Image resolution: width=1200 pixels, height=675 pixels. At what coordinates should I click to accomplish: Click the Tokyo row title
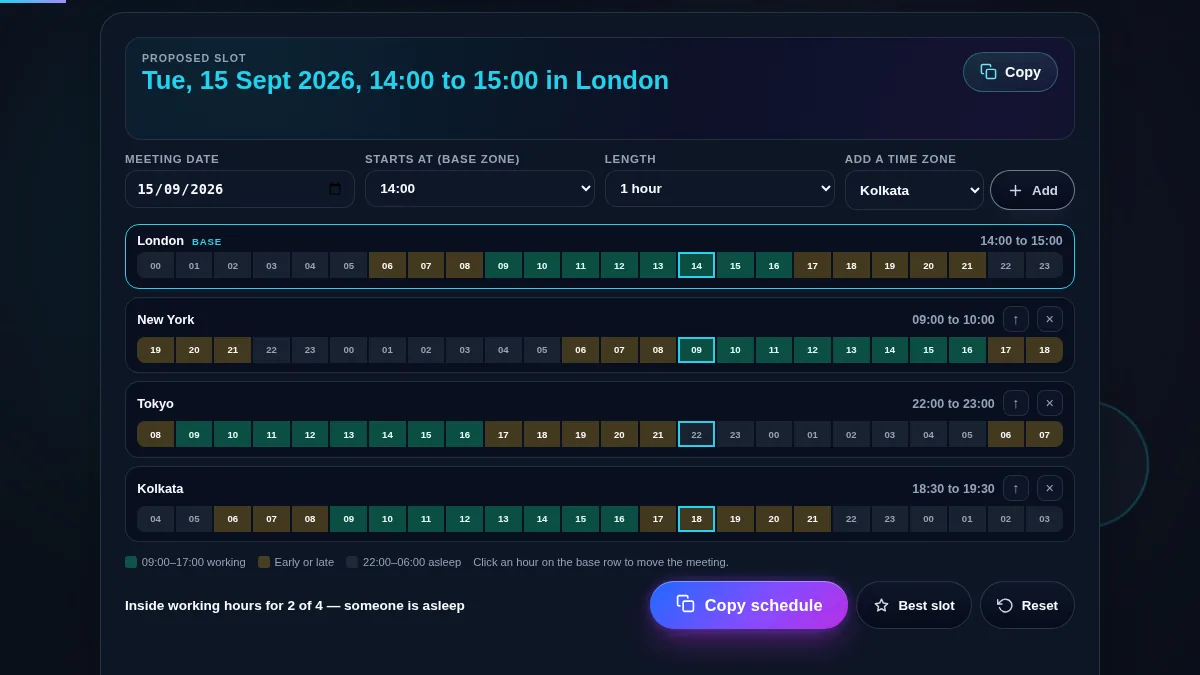pyautogui.click(x=155, y=403)
